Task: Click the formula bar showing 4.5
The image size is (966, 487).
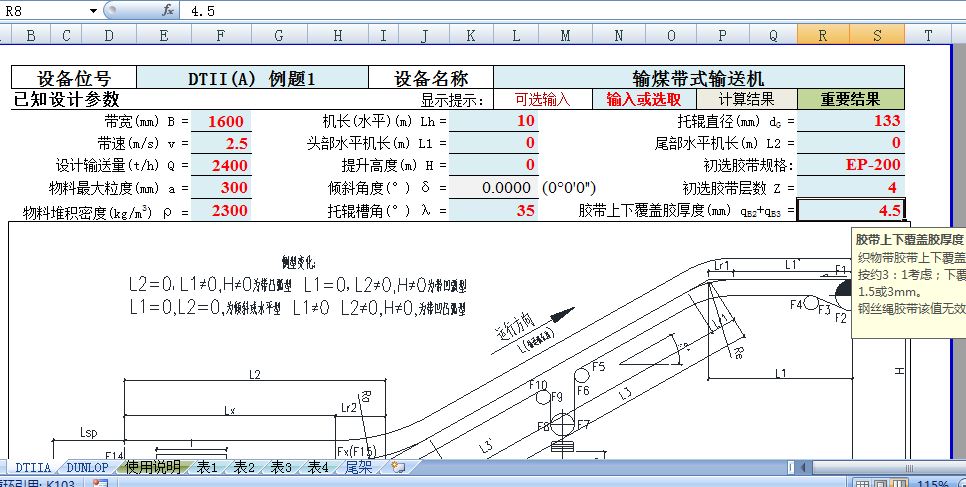Action: [x=573, y=10]
